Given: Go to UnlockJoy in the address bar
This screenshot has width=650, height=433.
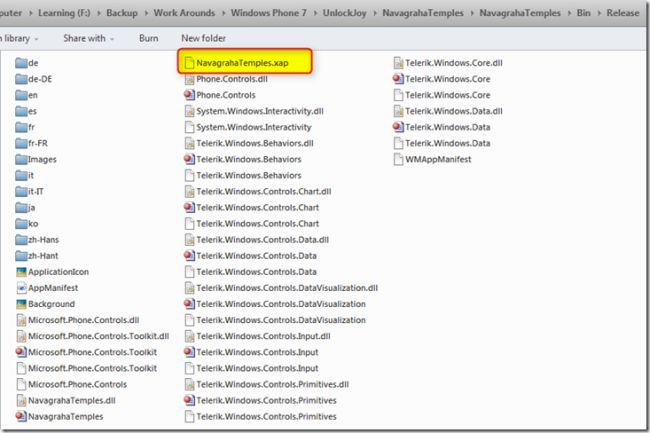Looking at the screenshot, I should [345, 13].
